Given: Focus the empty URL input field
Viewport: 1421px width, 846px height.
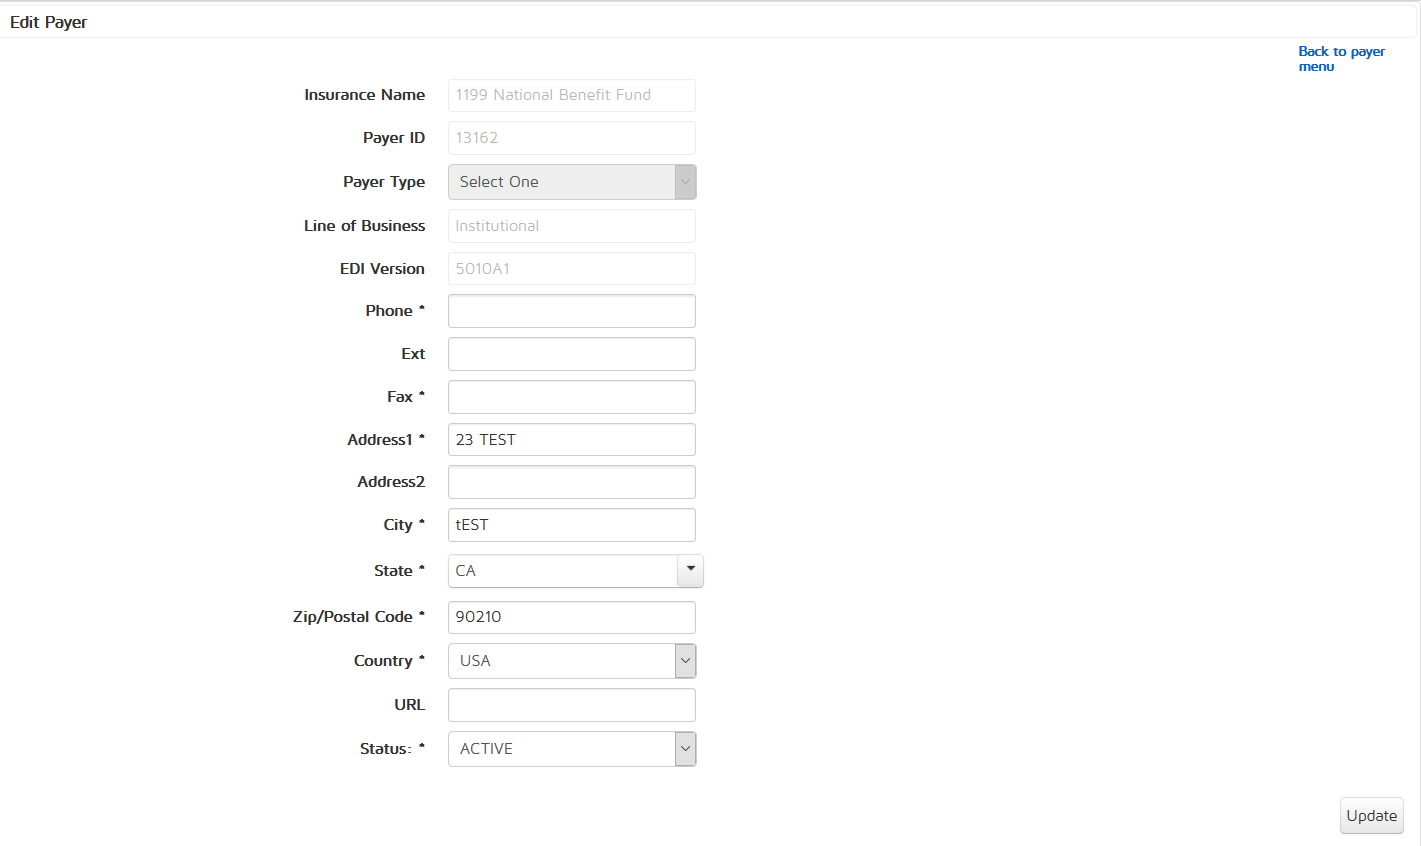Looking at the screenshot, I should coord(571,705).
